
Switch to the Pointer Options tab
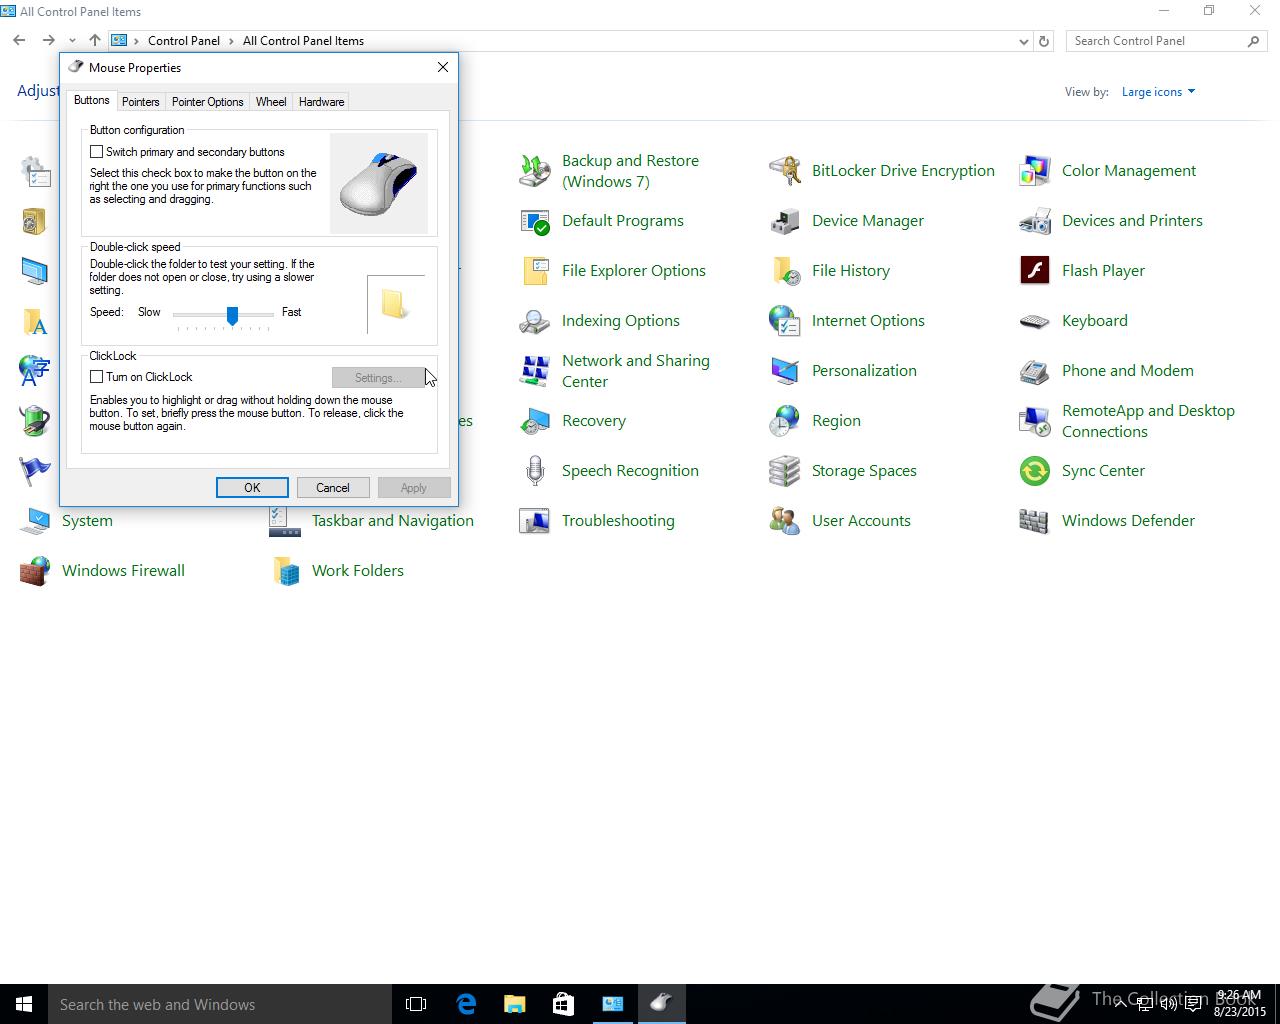207,102
